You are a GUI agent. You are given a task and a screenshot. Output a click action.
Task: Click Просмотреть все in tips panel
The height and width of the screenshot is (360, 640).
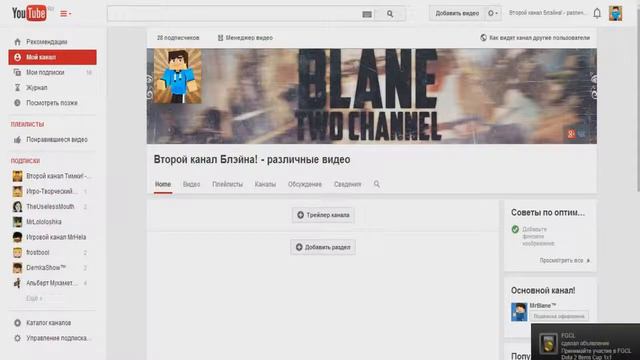[x=564, y=260]
